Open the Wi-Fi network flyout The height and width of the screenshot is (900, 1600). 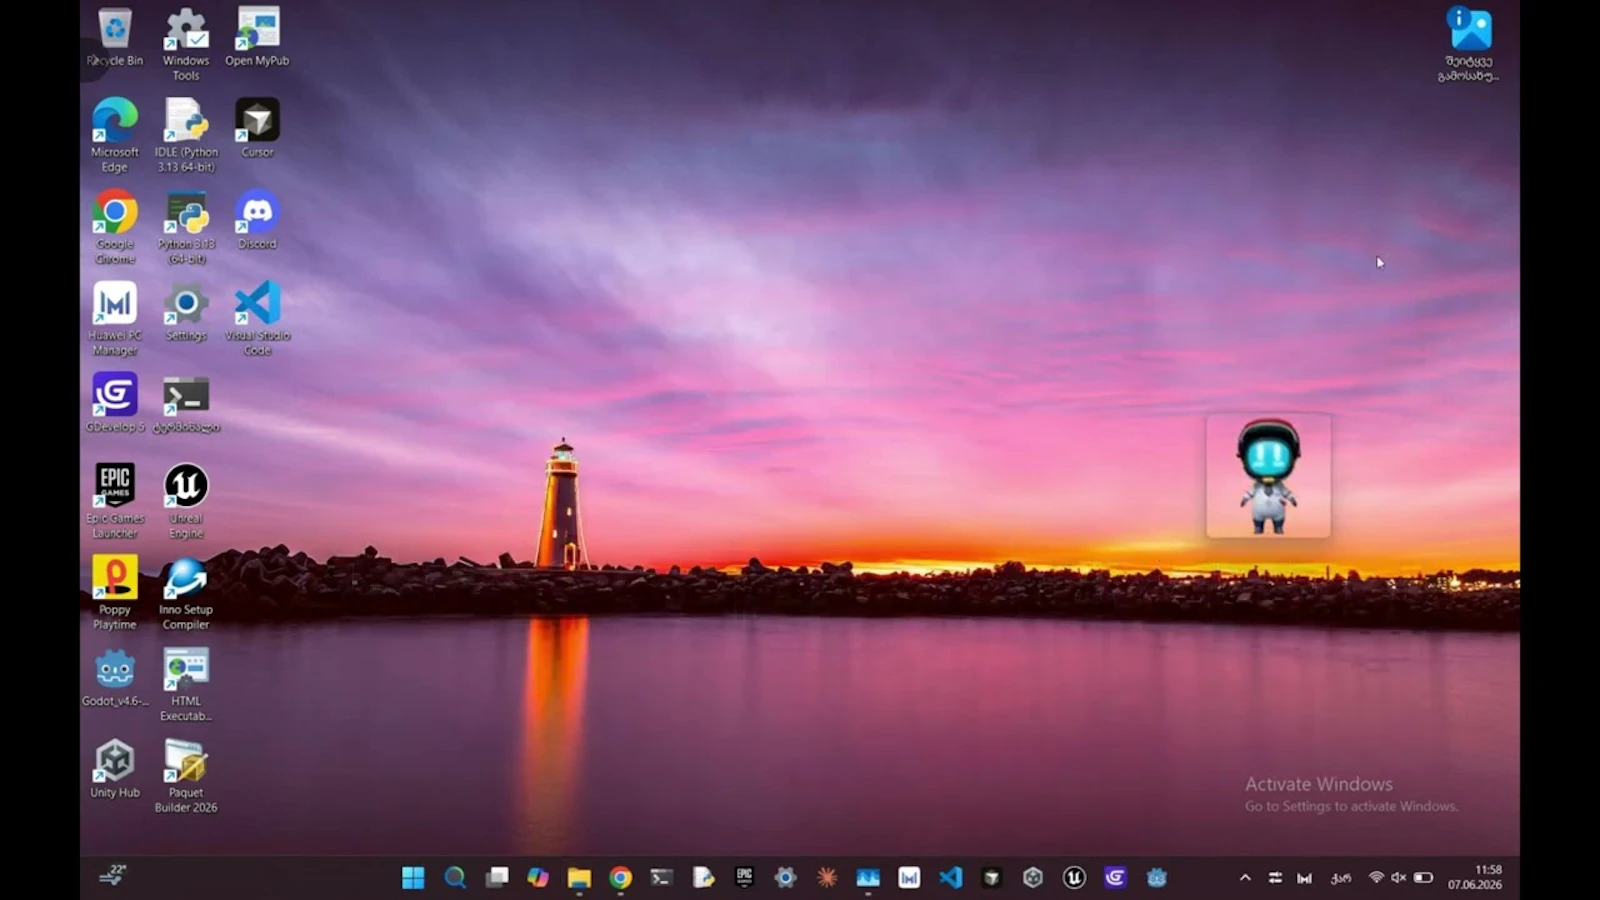coord(1376,878)
